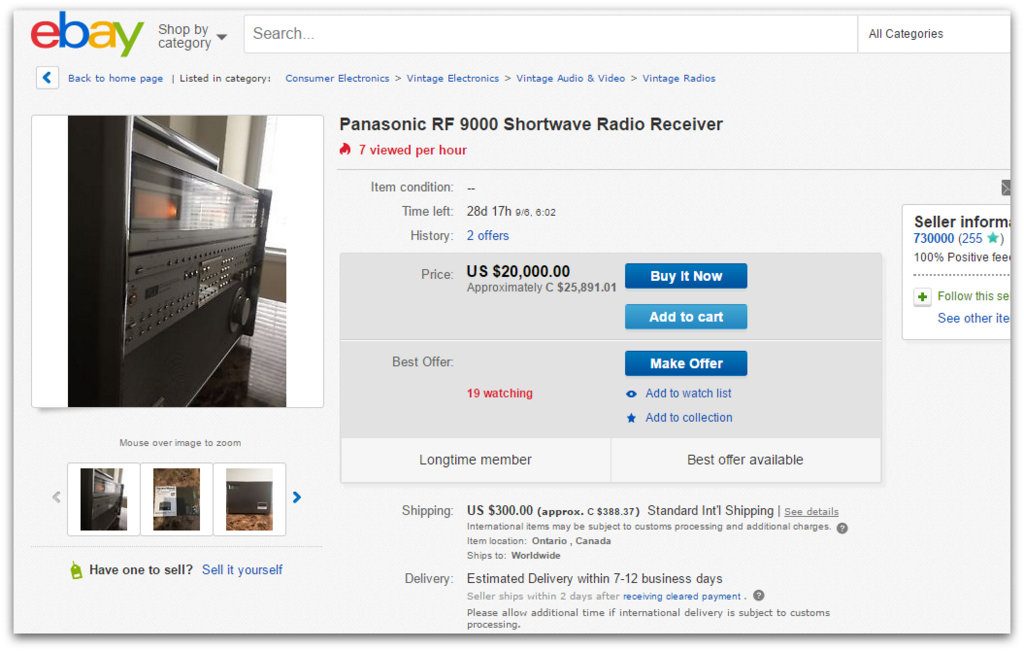Screen dimensions: 1024x651
Task: Click the help icon after customs processing note
Action: click(842, 528)
